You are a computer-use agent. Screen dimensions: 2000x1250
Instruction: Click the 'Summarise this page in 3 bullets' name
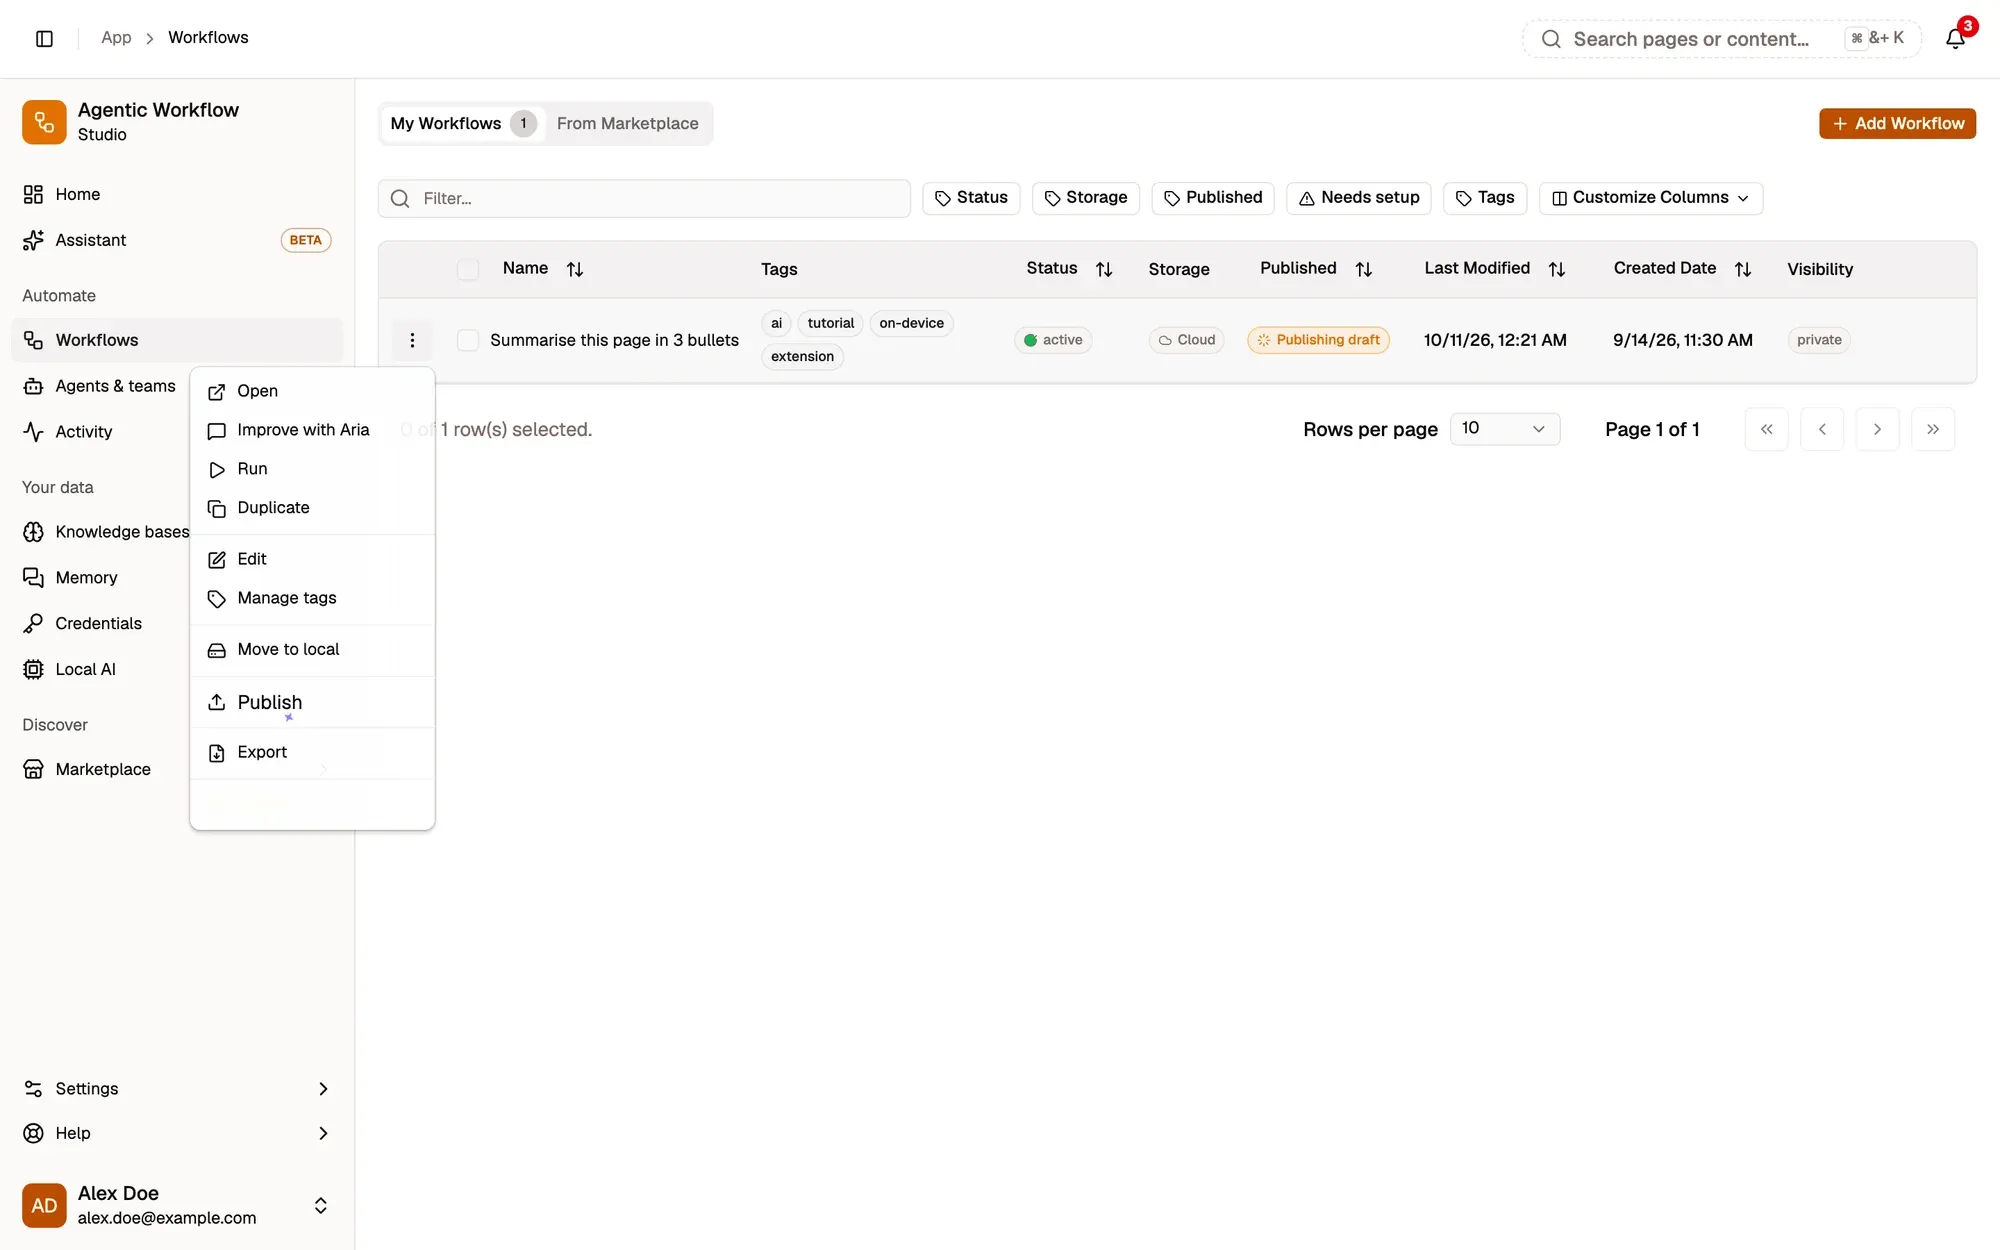click(x=614, y=340)
